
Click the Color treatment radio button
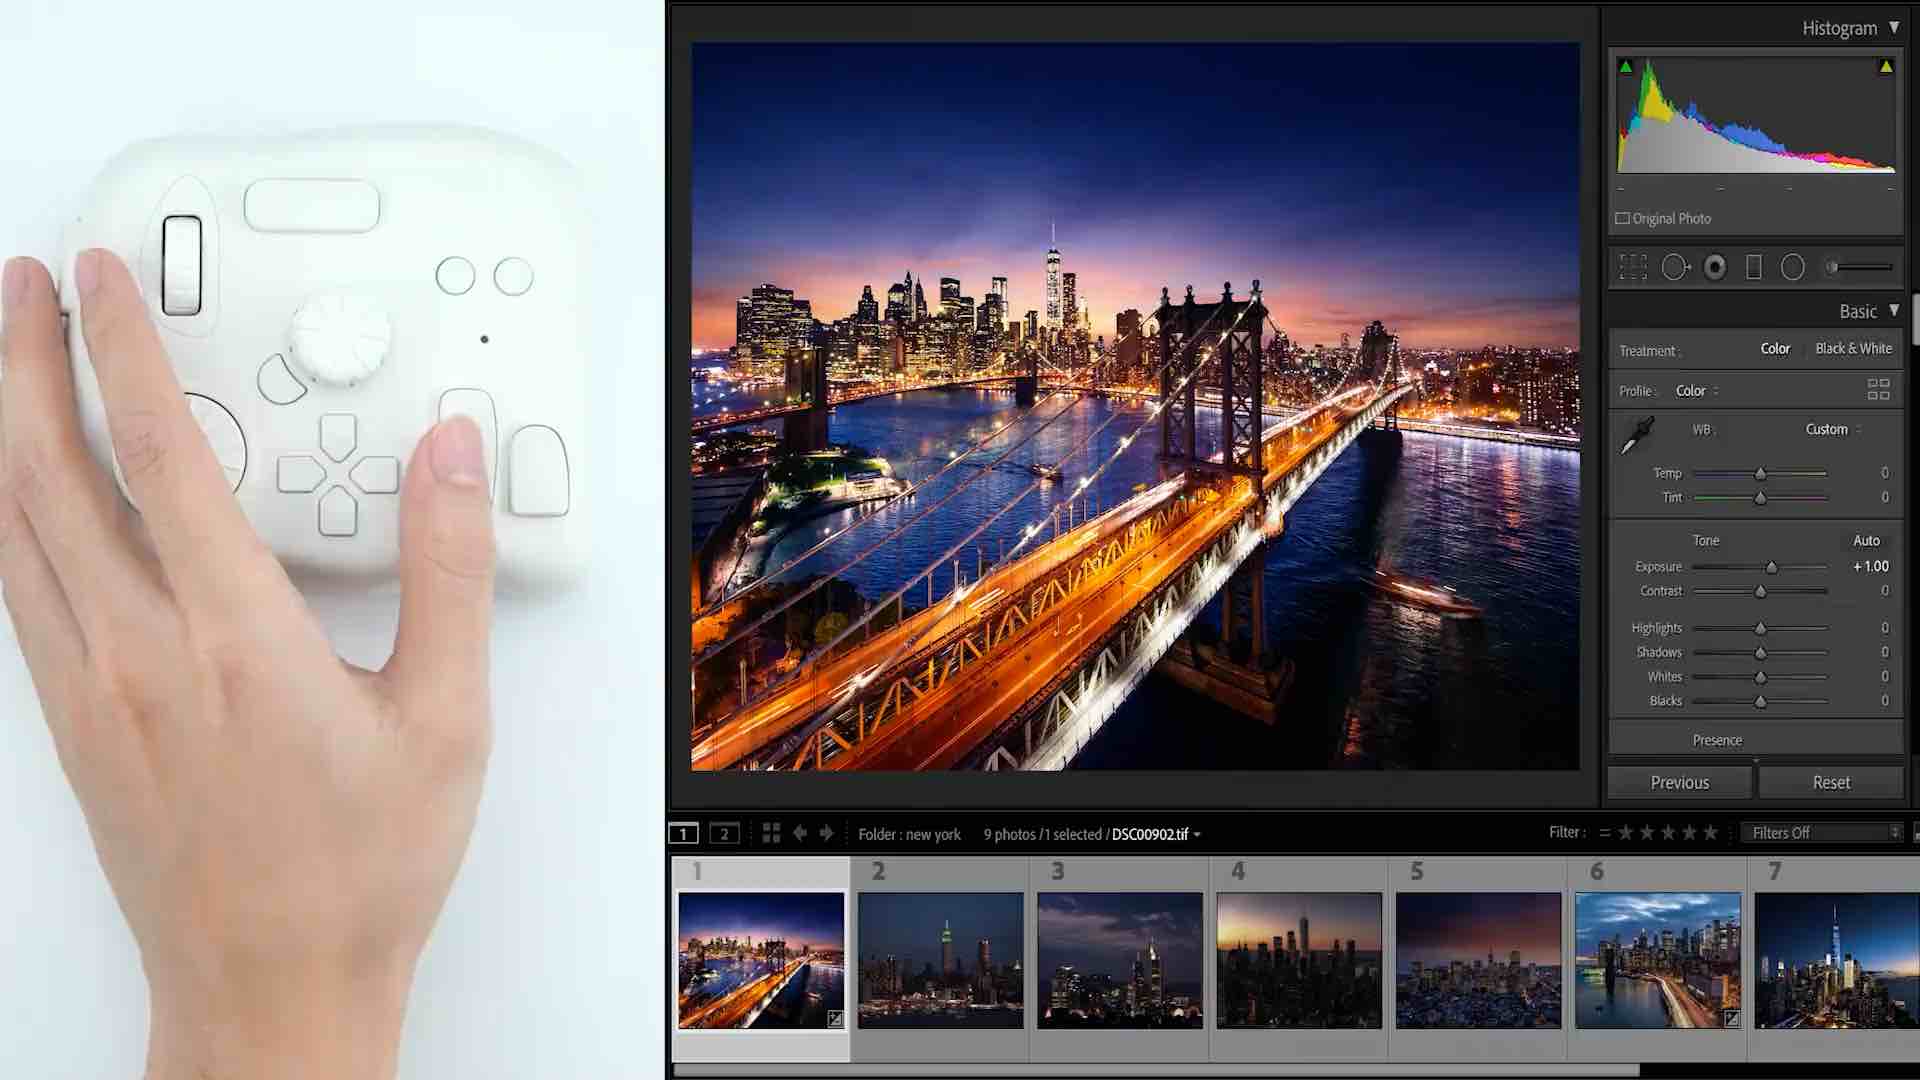(1774, 348)
